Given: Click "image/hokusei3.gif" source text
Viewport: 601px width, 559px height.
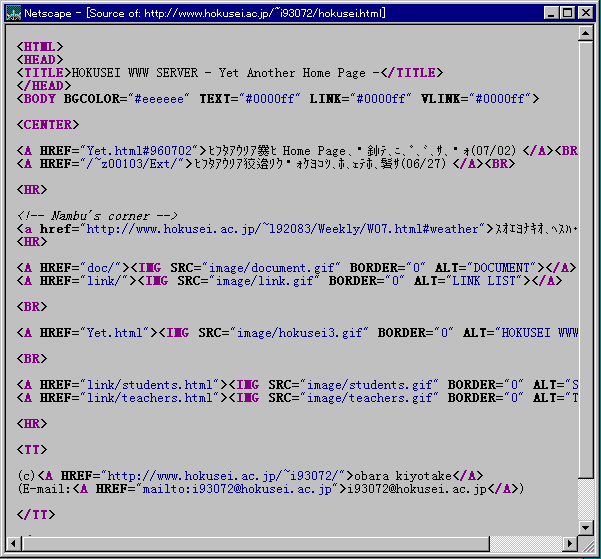Looking at the screenshot, I should coord(299,333).
